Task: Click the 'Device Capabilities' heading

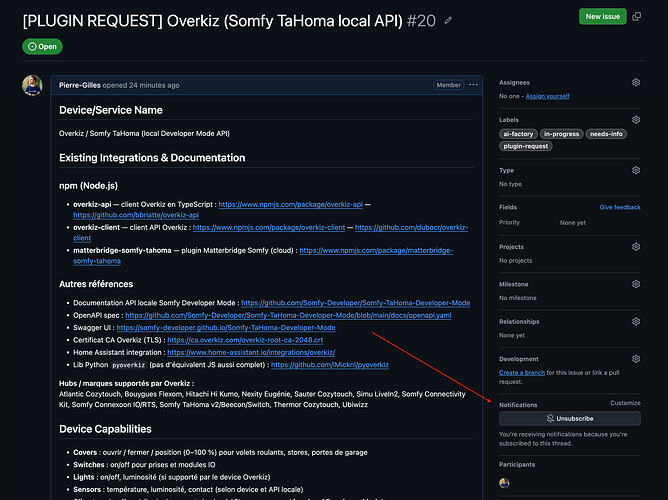Action: coord(105,429)
